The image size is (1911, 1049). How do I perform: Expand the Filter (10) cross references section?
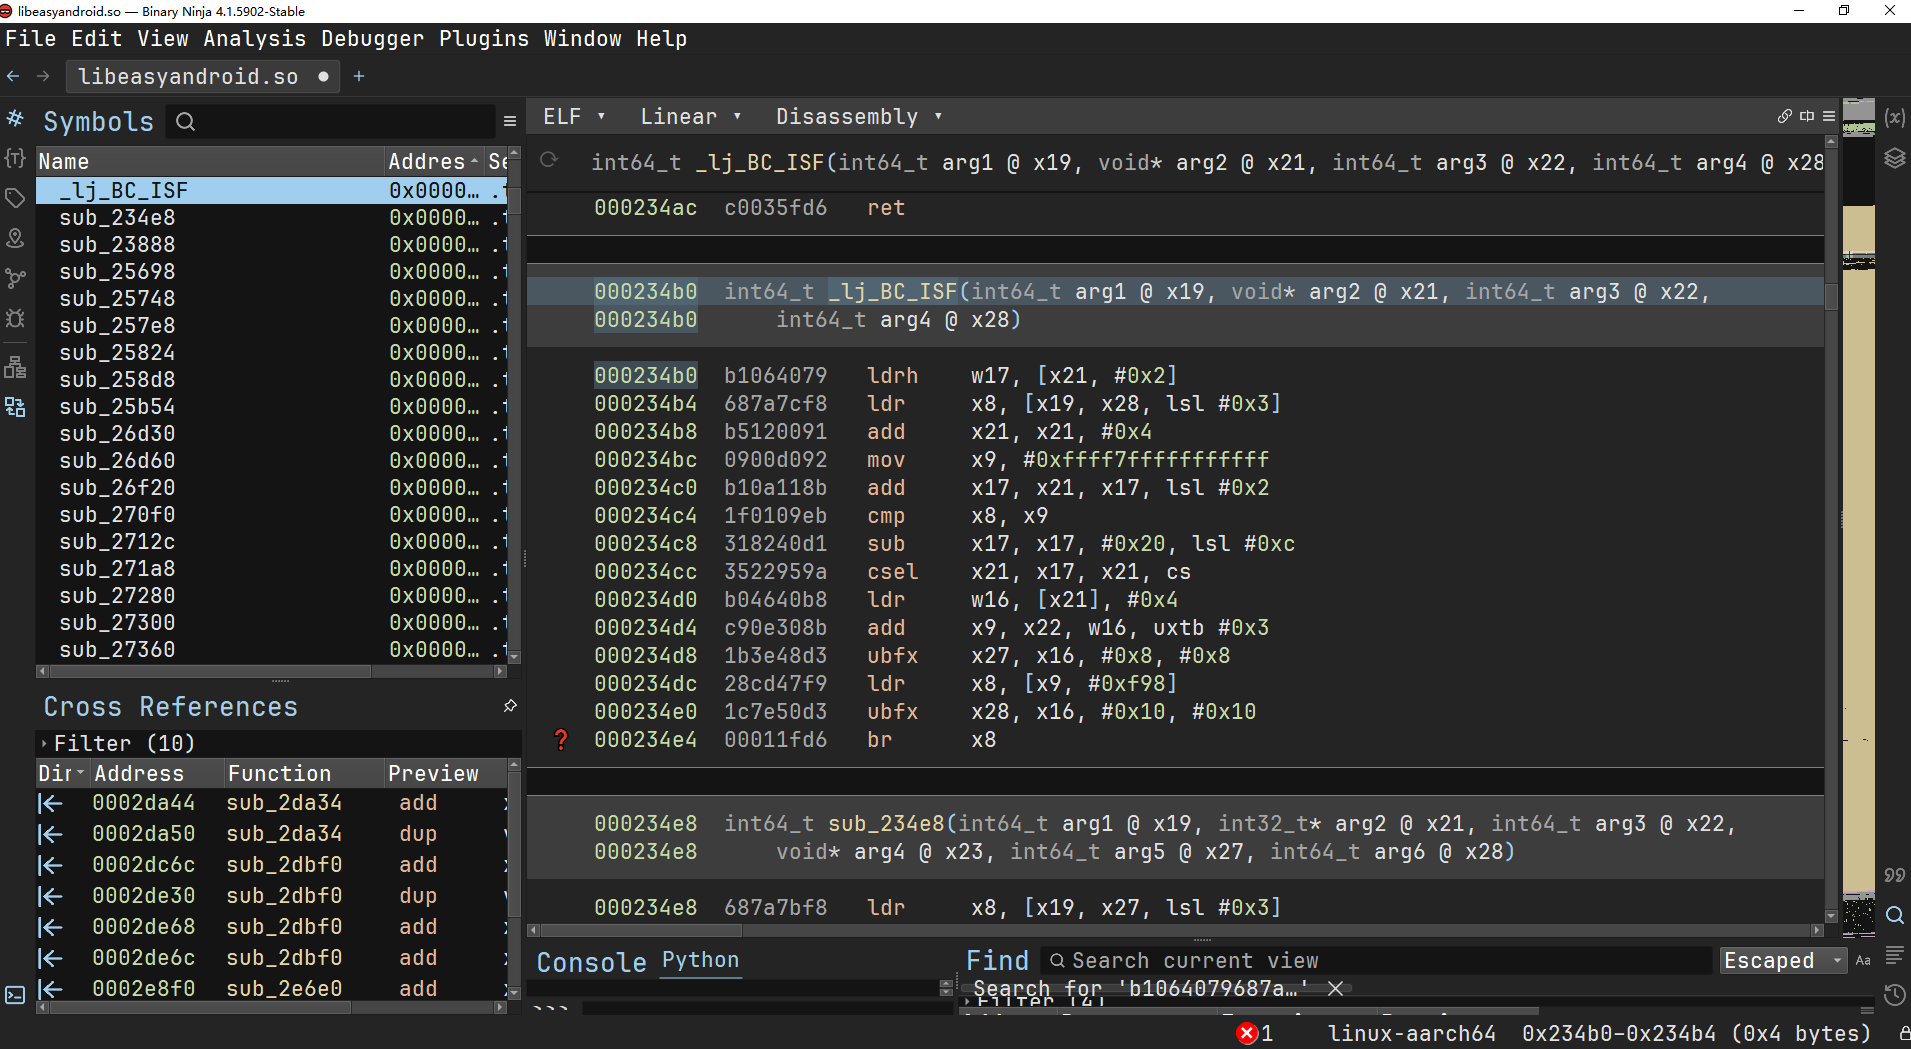[x=44, y=743]
